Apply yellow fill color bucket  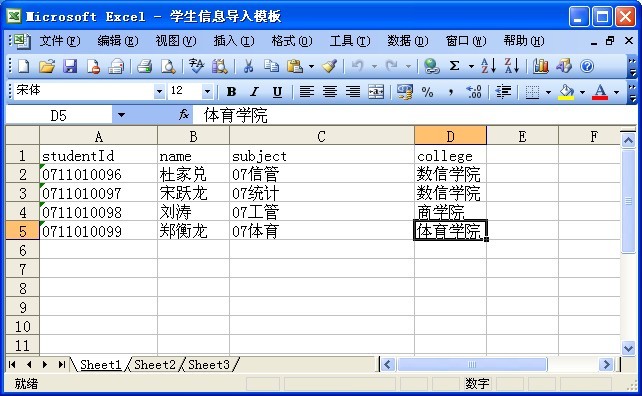[x=567, y=92]
